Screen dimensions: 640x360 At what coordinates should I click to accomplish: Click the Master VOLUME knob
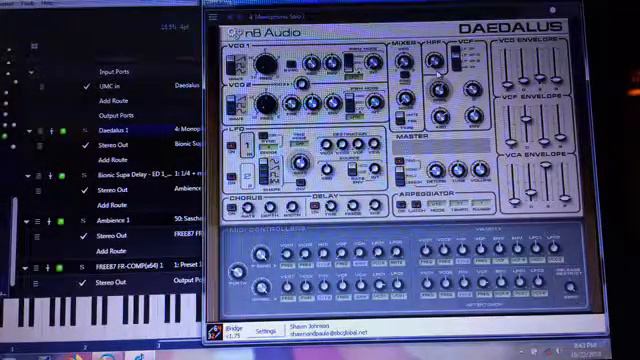point(480,169)
